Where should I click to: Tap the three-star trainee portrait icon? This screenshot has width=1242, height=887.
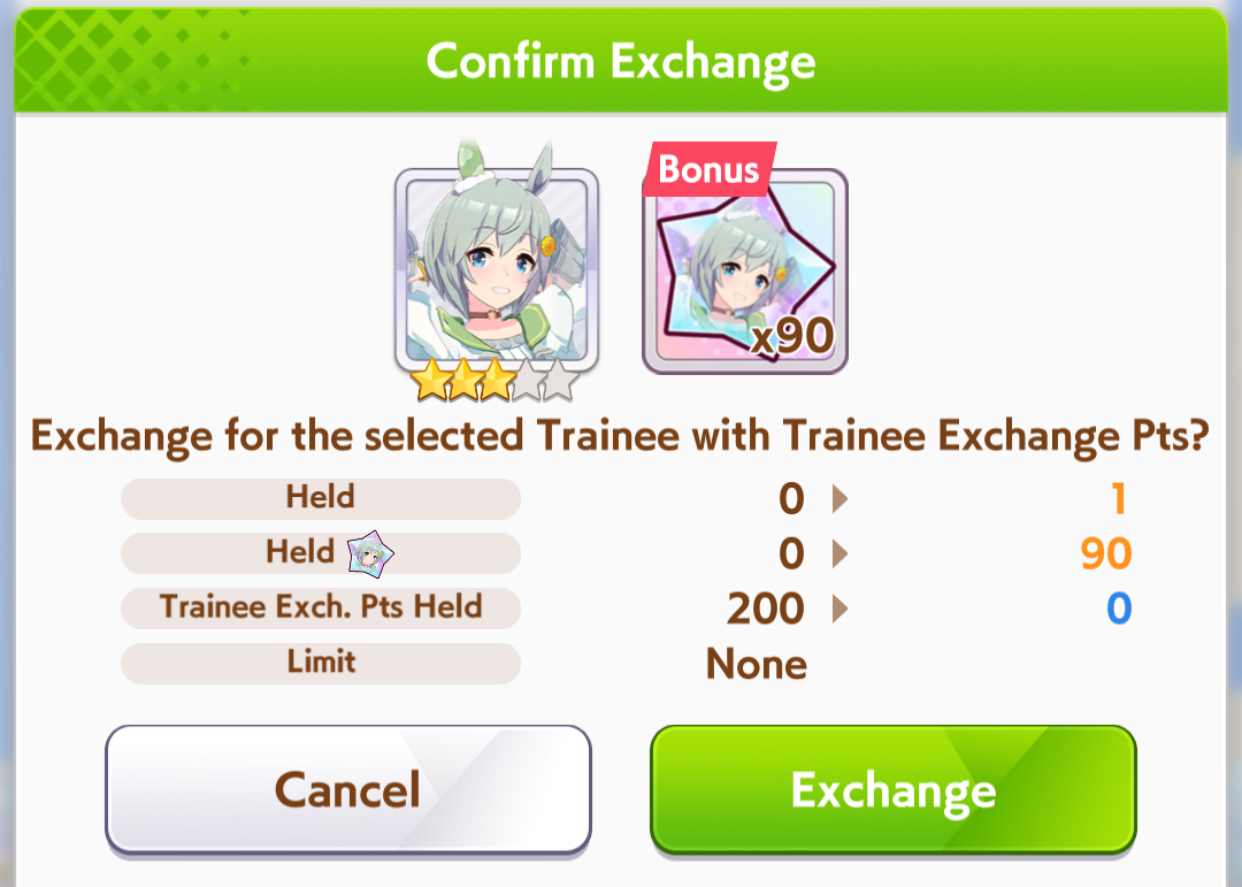click(x=497, y=270)
